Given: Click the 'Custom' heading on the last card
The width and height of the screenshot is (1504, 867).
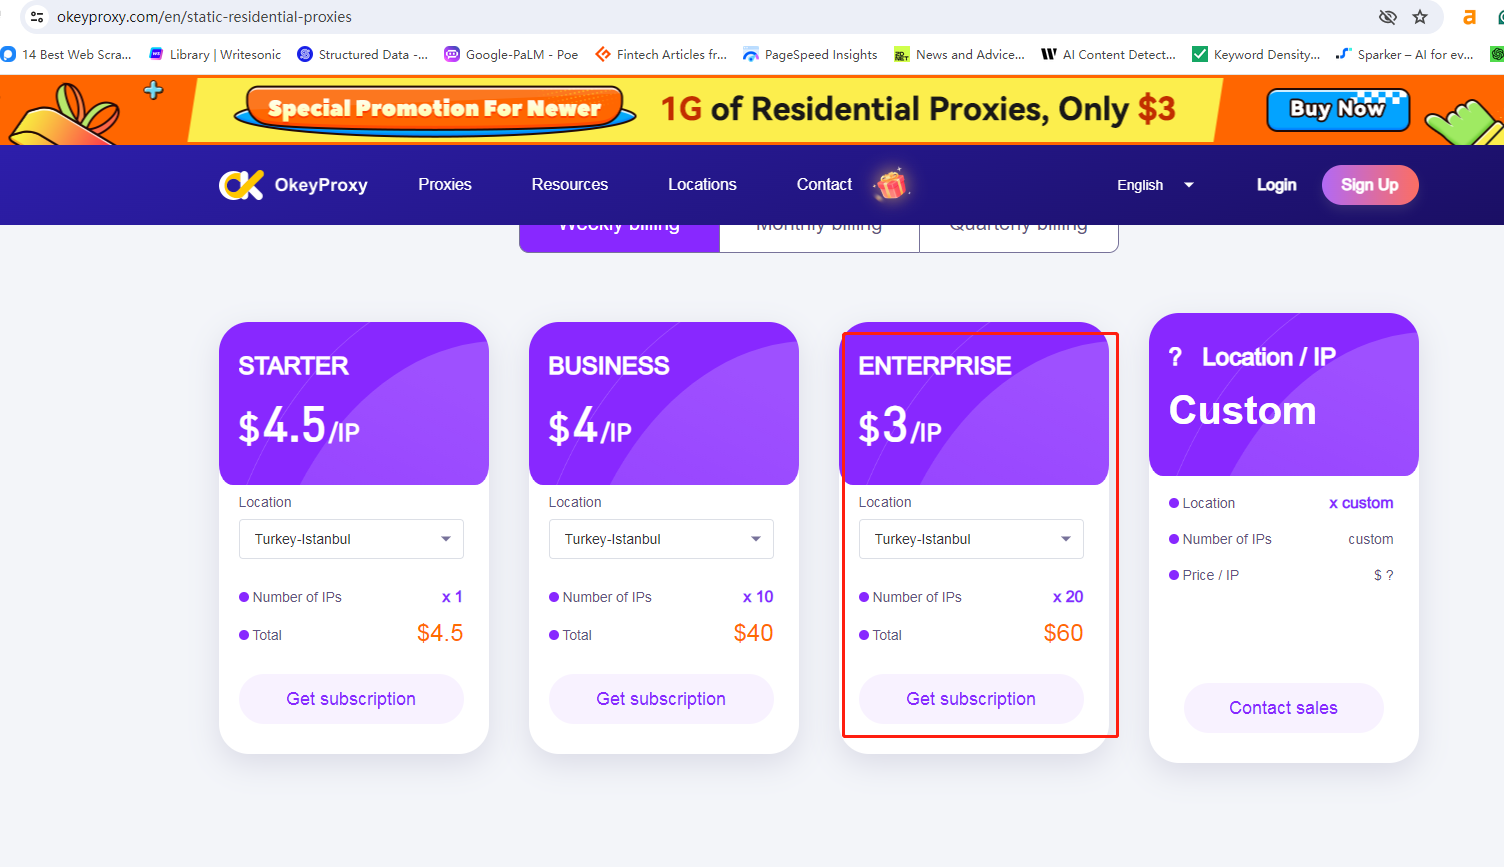Looking at the screenshot, I should click(1243, 411).
